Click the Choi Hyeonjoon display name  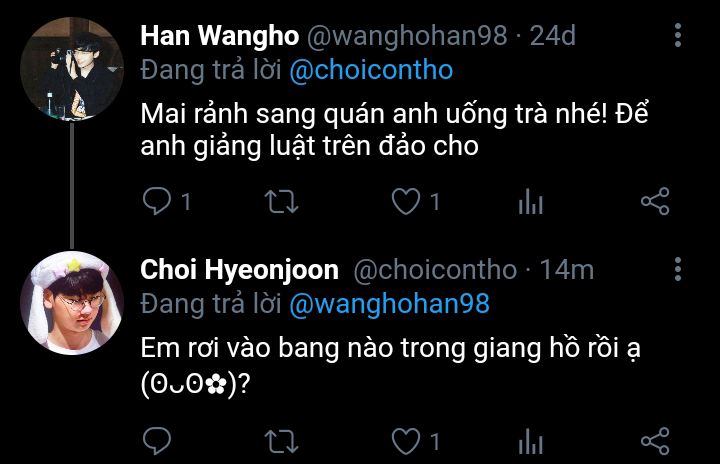click(239, 269)
